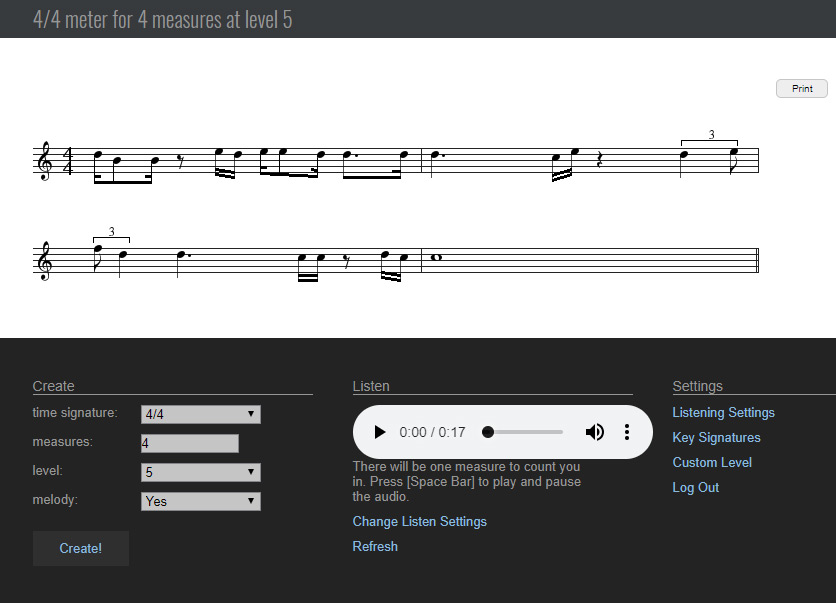Click Change Listen Settings
The height and width of the screenshot is (603, 836).
pos(419,521)
